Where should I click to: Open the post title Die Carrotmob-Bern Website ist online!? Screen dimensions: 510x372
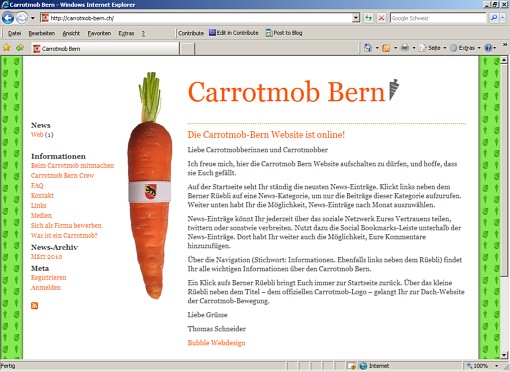(266, 135)
